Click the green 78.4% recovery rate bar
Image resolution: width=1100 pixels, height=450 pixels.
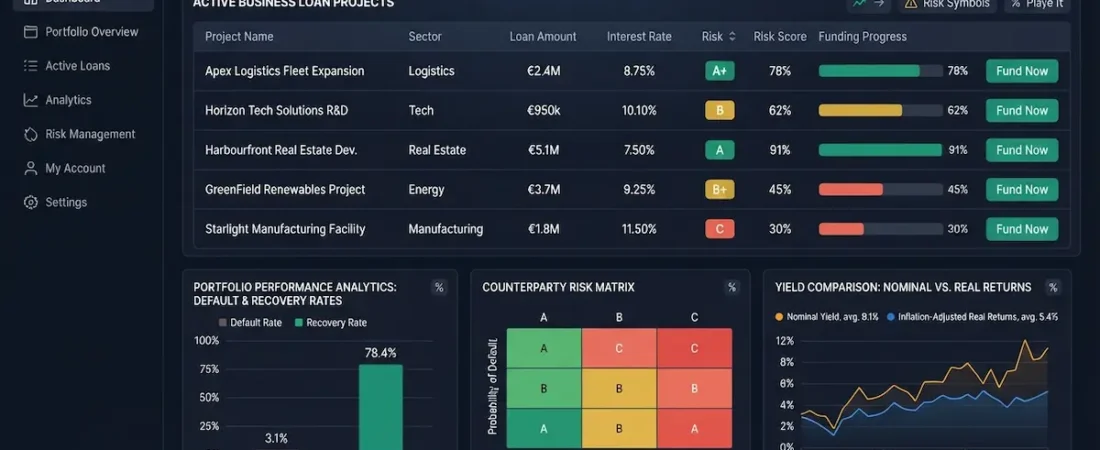[x=381, y=407]
